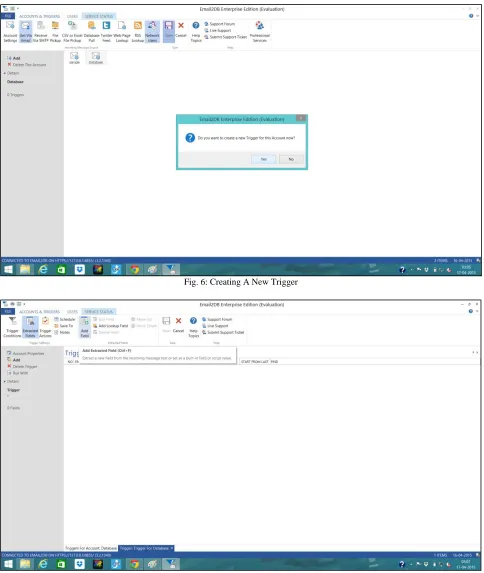This screenshot has height=573, width=484.
Task: Open the Start button on the Fig. 6 taskbar
Action: tap(8, 270)
